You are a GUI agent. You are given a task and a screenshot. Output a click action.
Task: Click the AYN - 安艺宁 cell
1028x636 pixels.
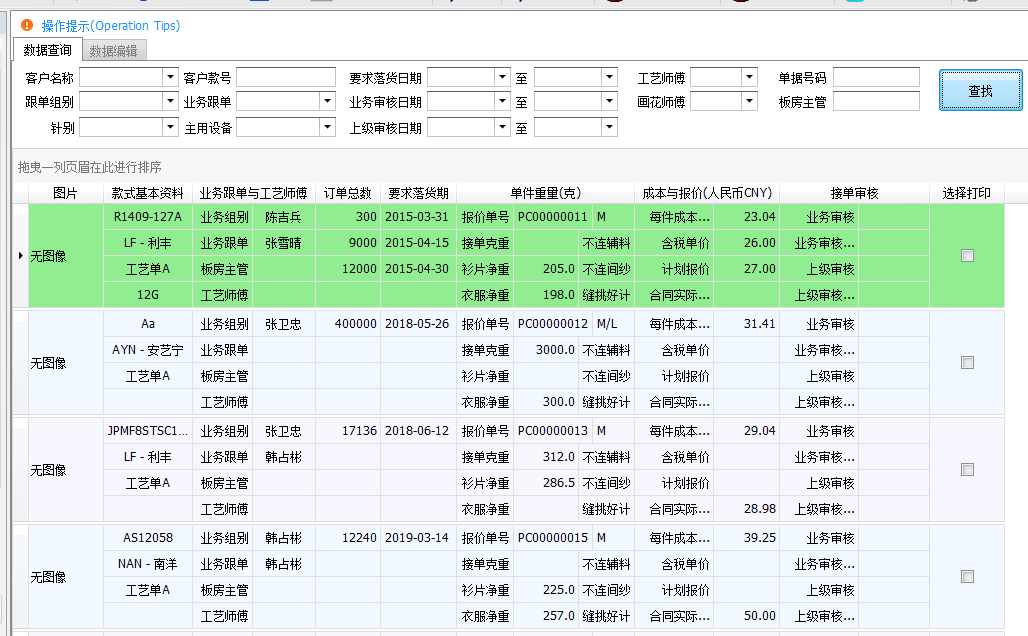click(148, 350)
